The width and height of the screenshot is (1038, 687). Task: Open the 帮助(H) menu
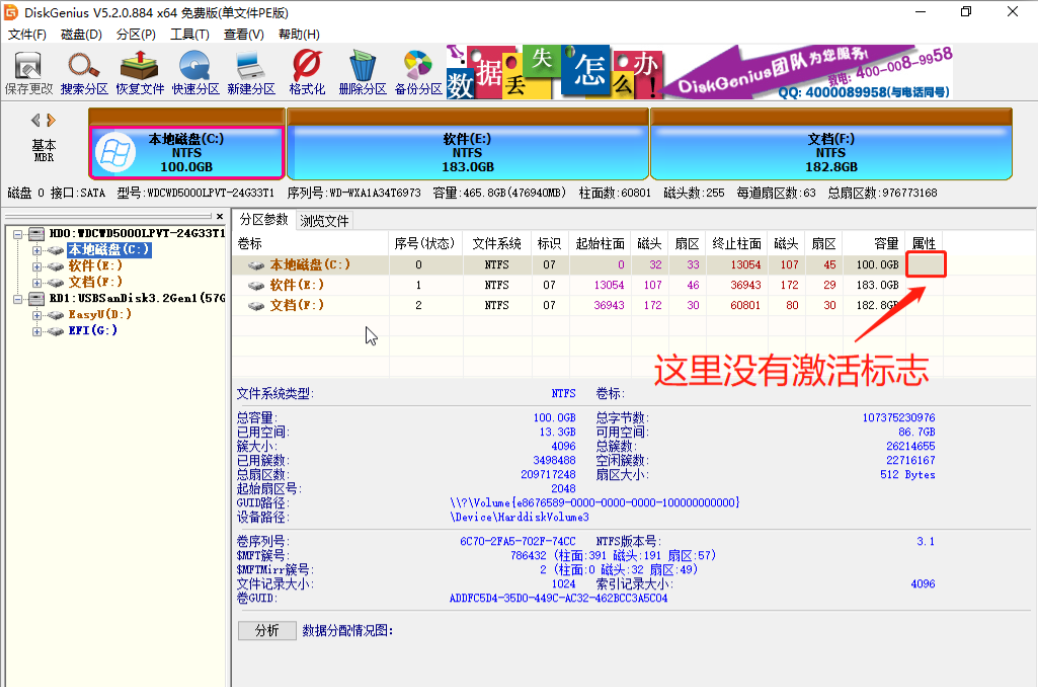tap(299, 34)
